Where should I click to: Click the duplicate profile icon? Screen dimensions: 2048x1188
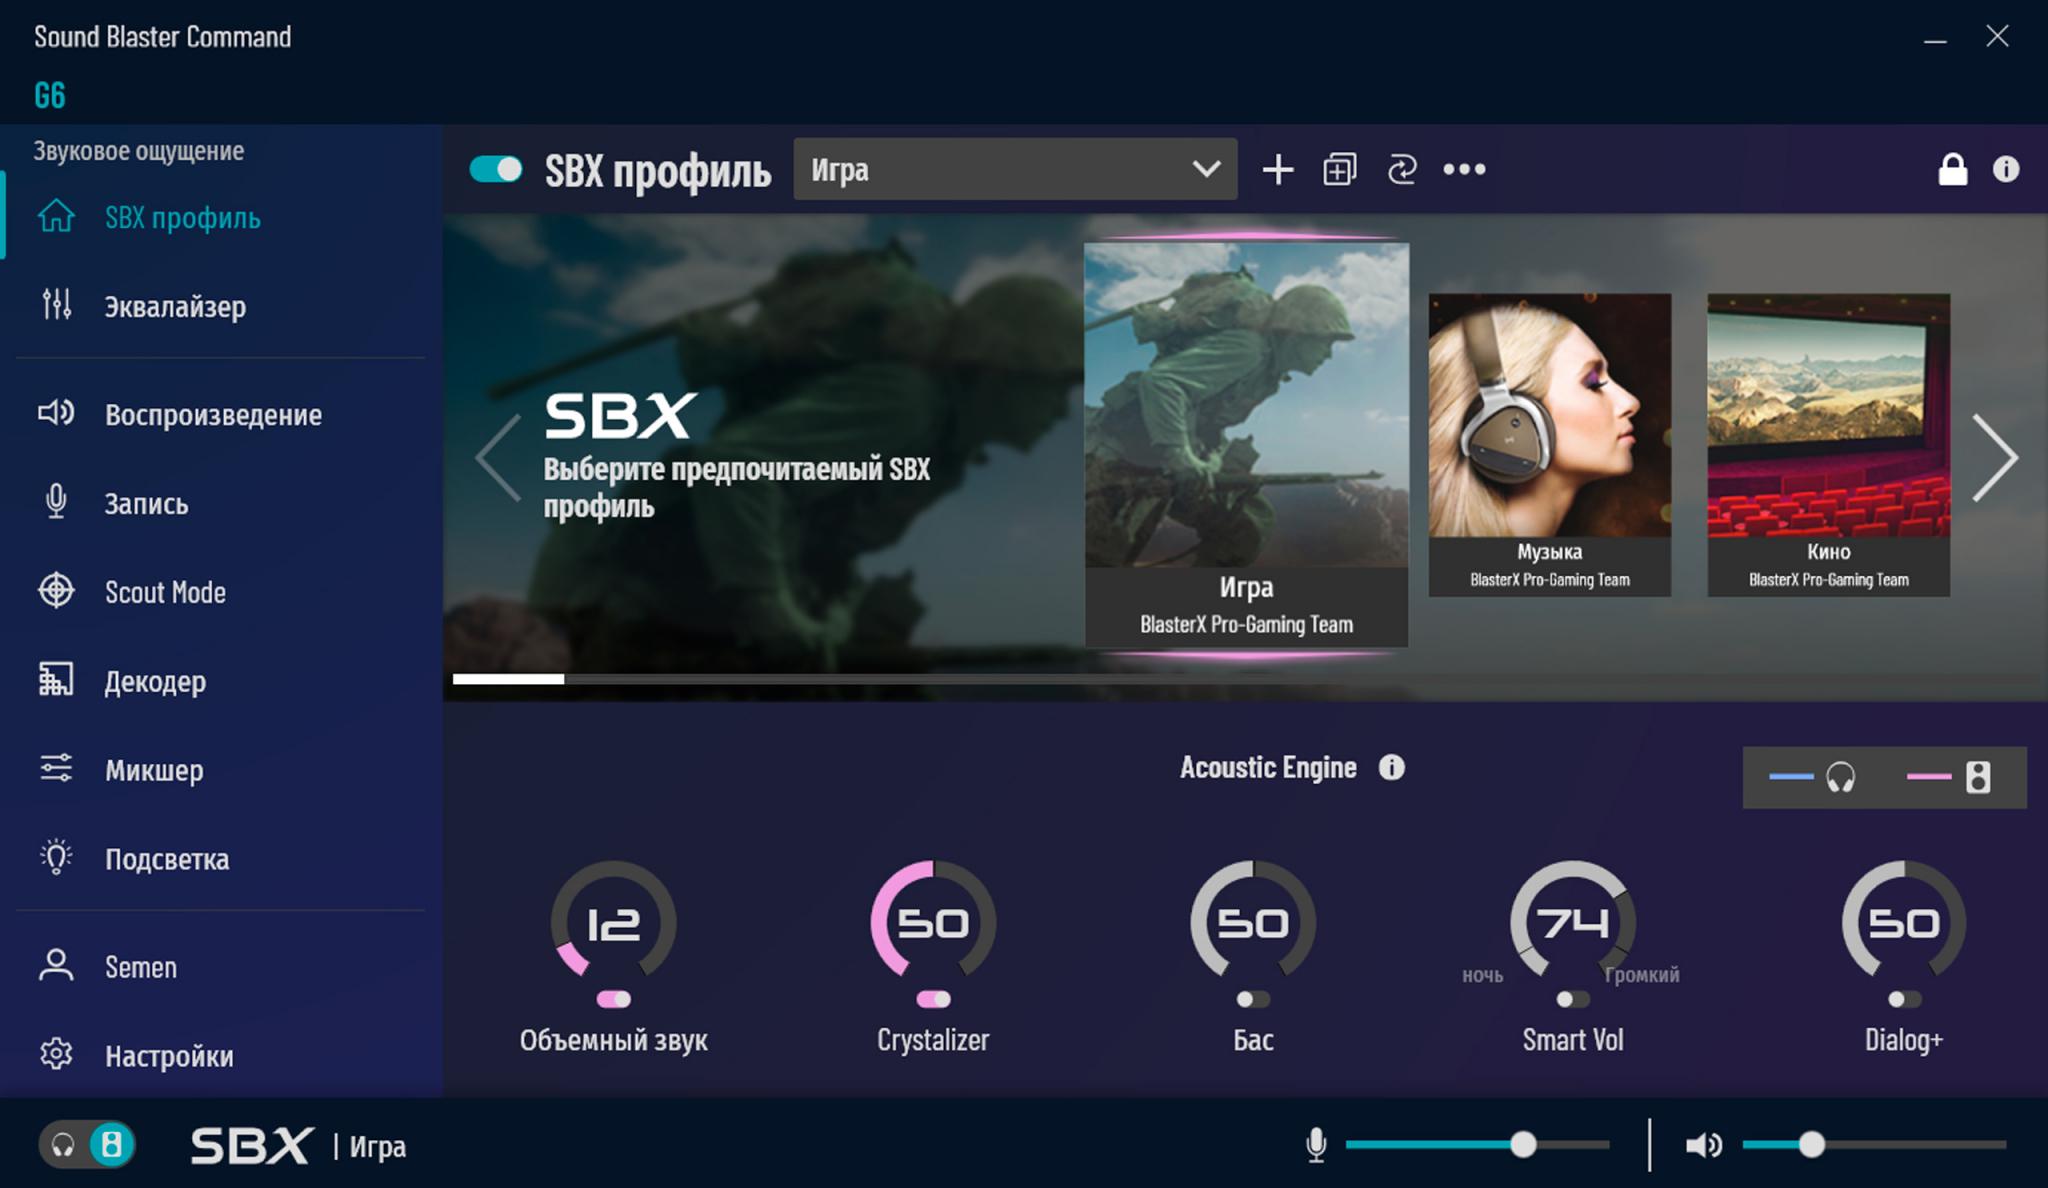coord(1339,170)
